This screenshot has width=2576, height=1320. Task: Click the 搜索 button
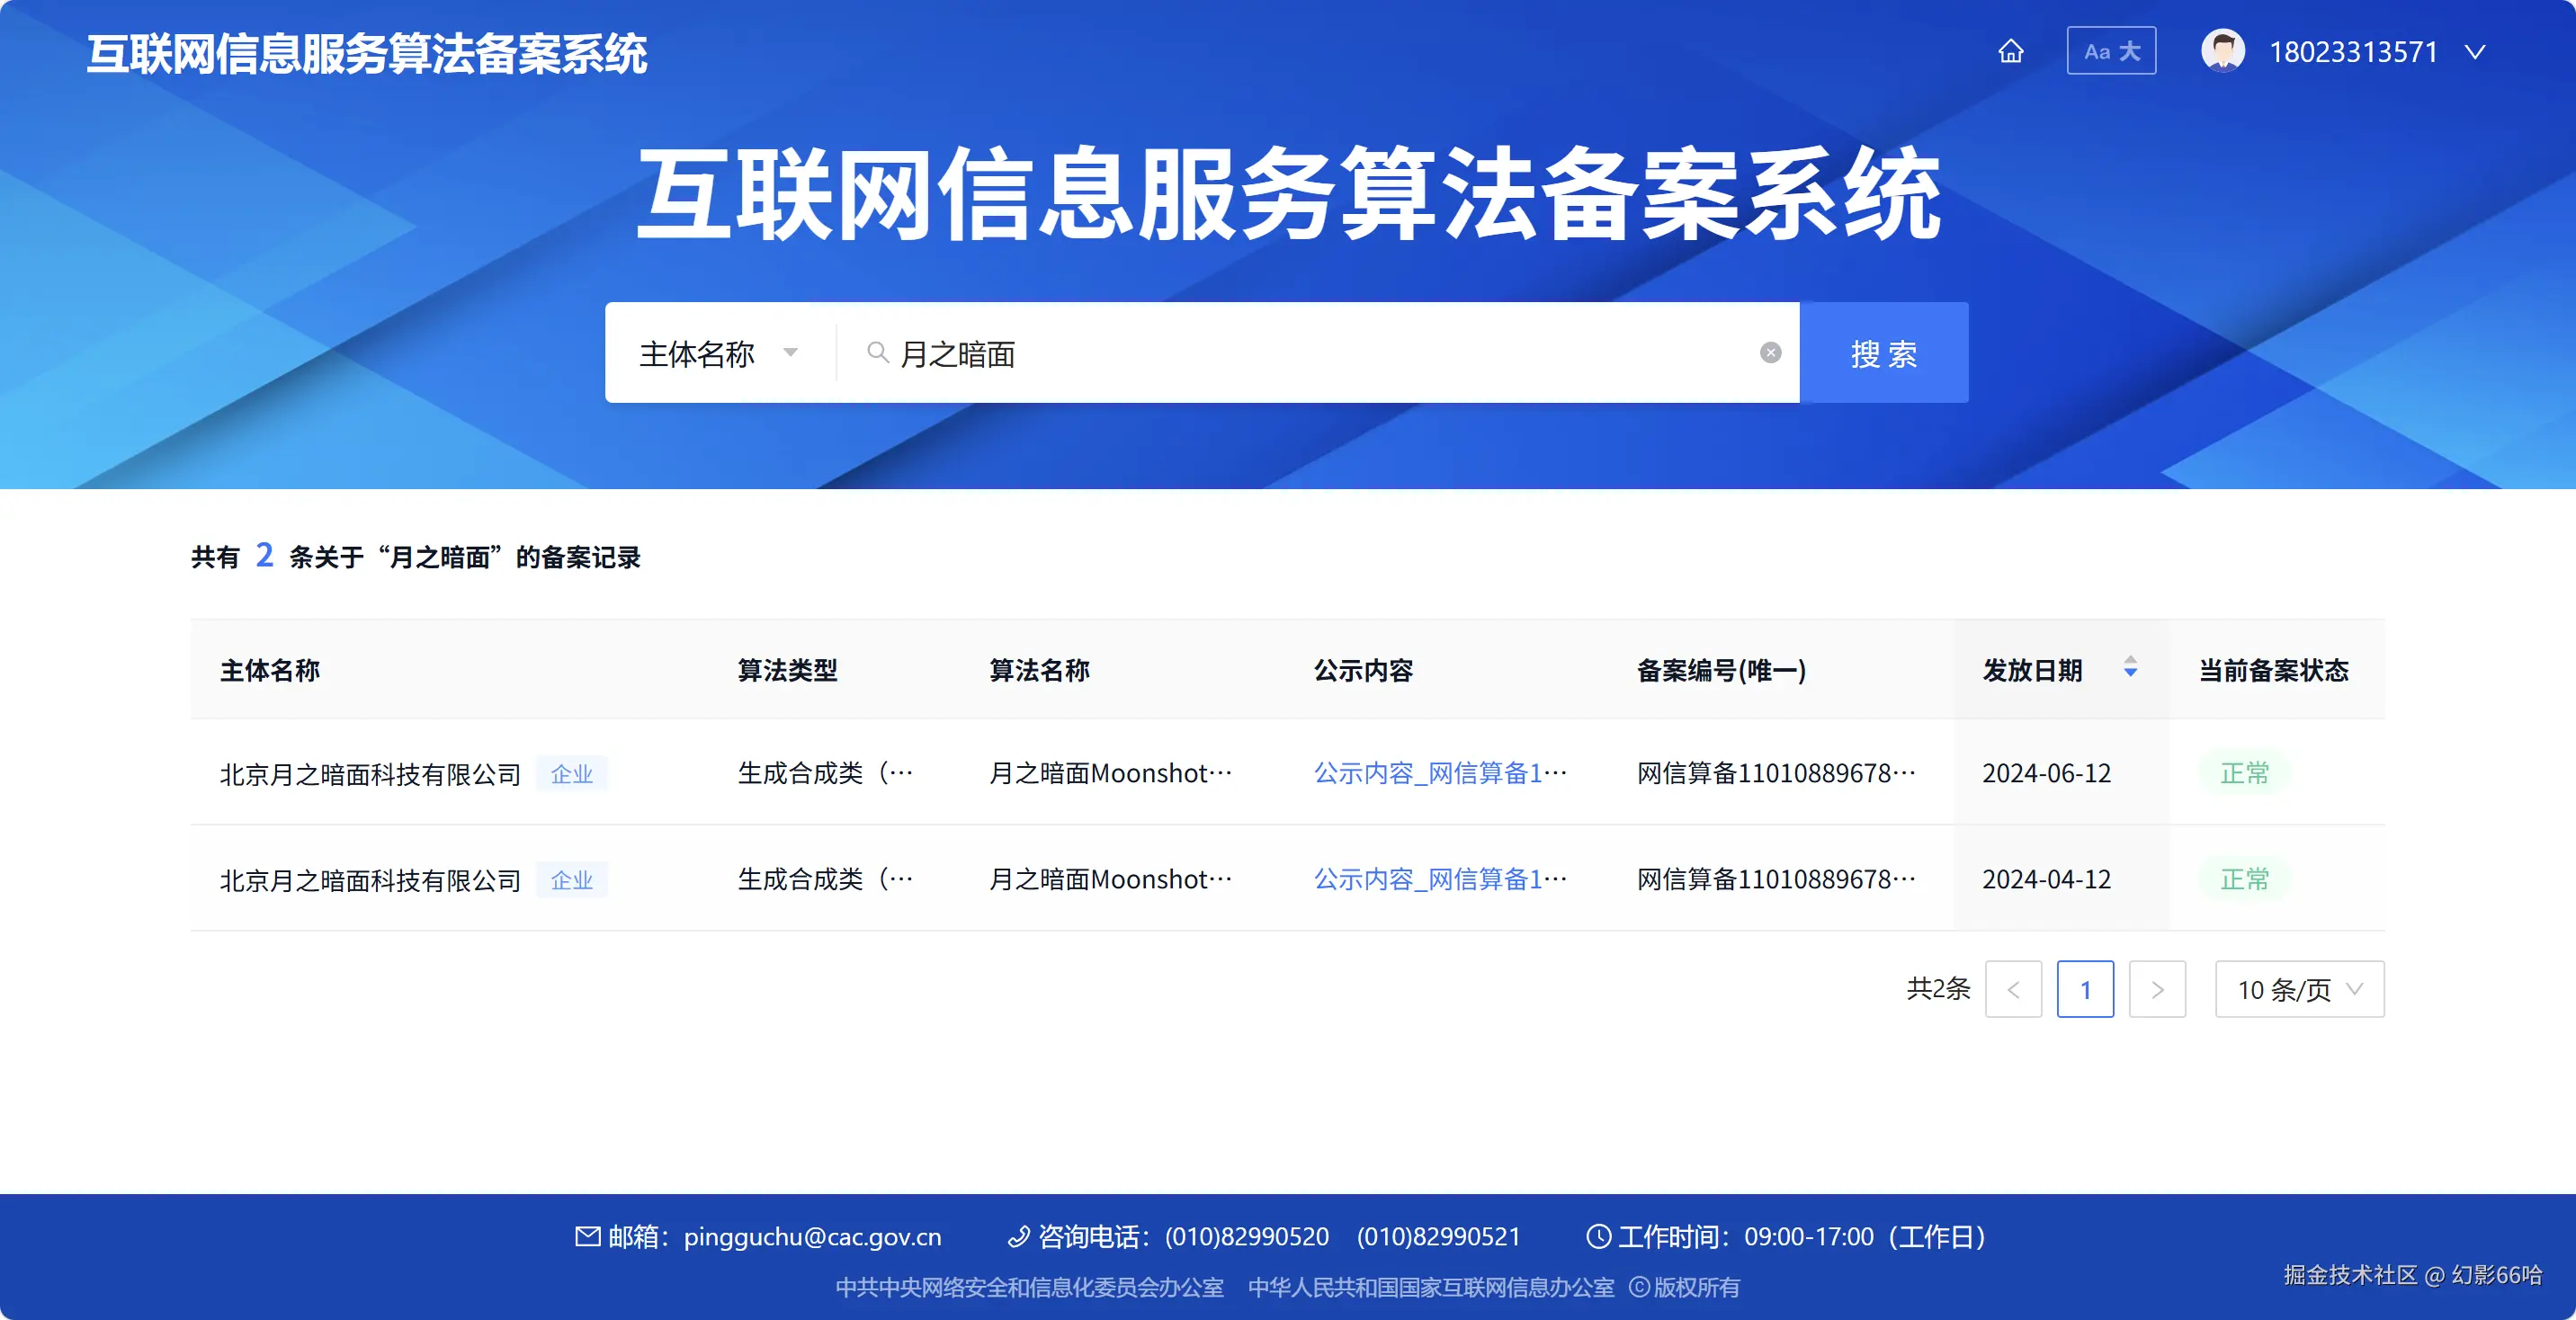click(1883, 353)
